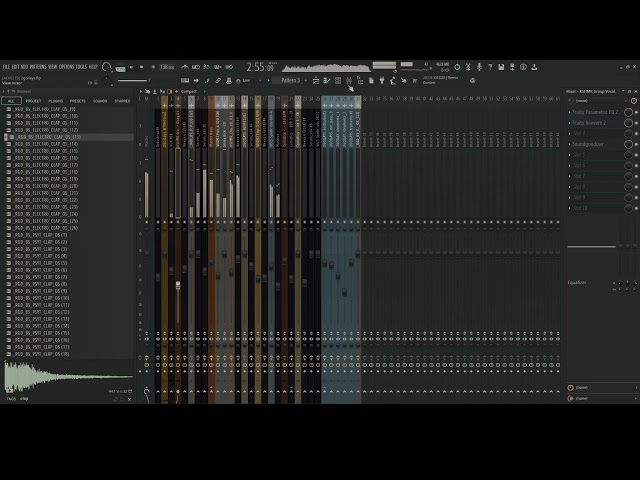The image size is (640, 480).
Task: Open the Compact mixer layout dropdown
Action: [191, 91]
